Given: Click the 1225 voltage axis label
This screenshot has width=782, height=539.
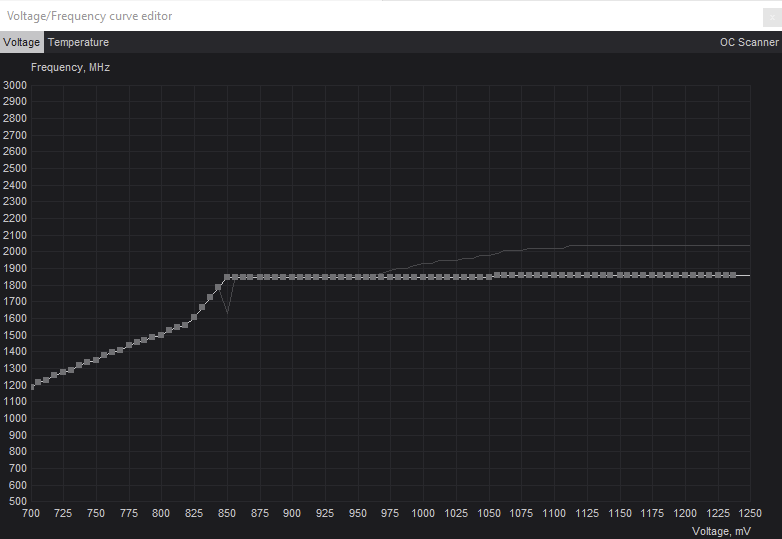Looking at the screenshot, I should click(717, 514).
